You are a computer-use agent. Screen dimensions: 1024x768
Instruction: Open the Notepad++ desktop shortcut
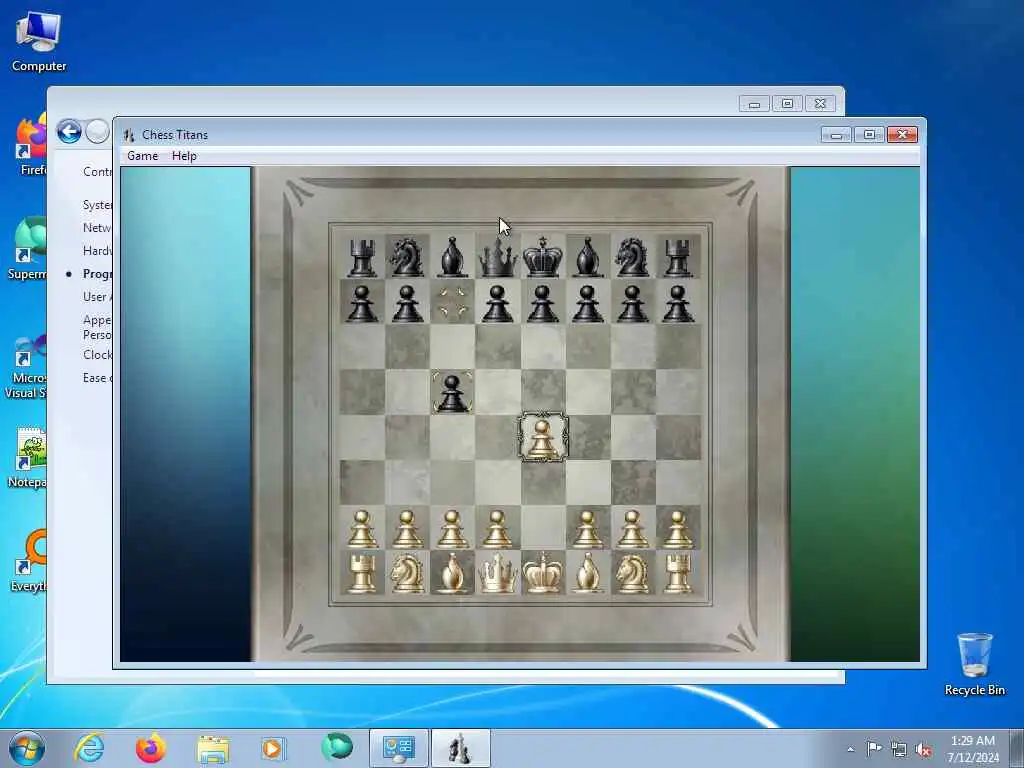[27, 457]
